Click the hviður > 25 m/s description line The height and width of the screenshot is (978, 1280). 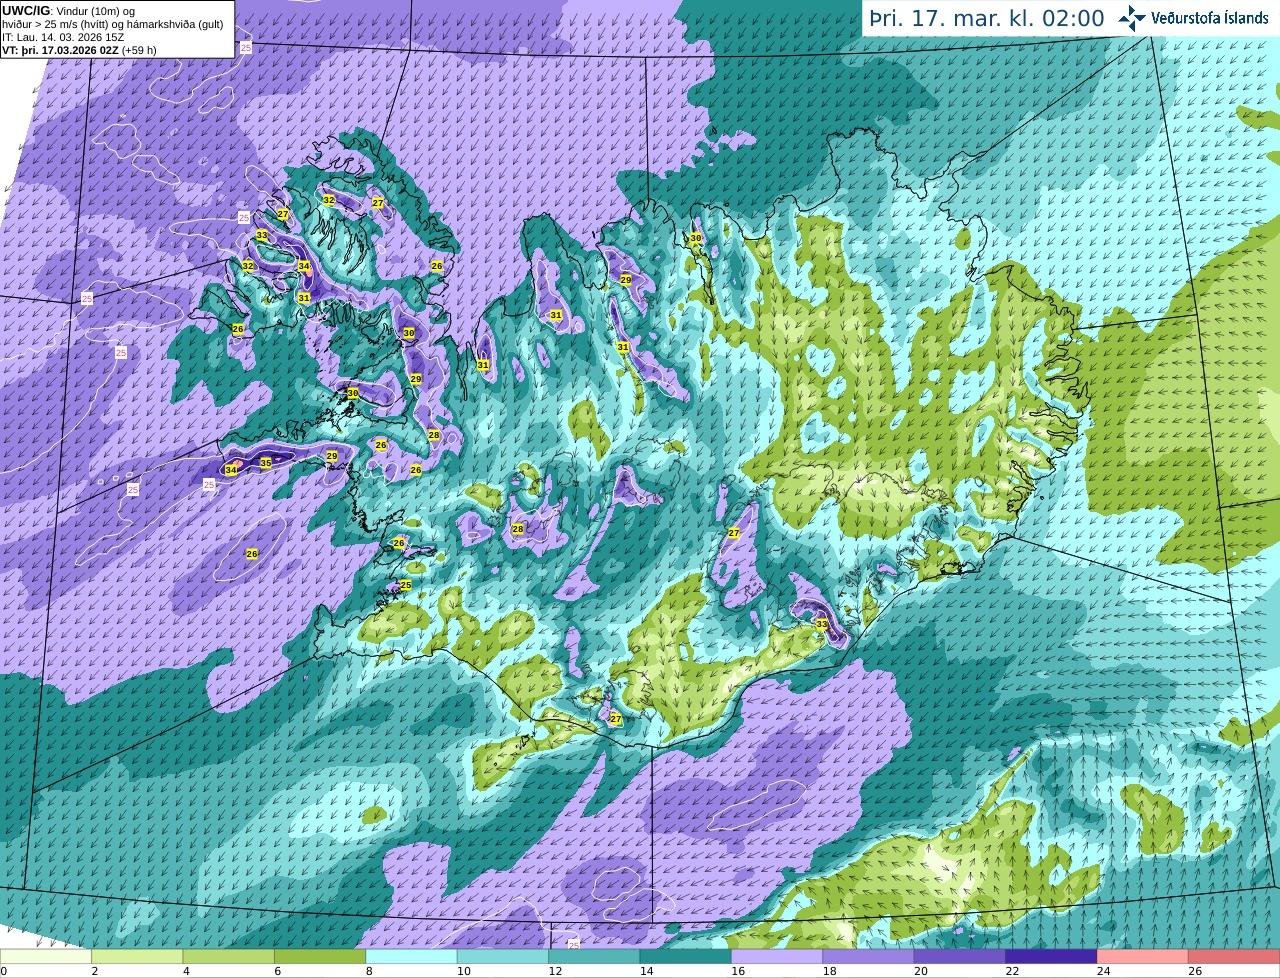(x=113, y=24)
